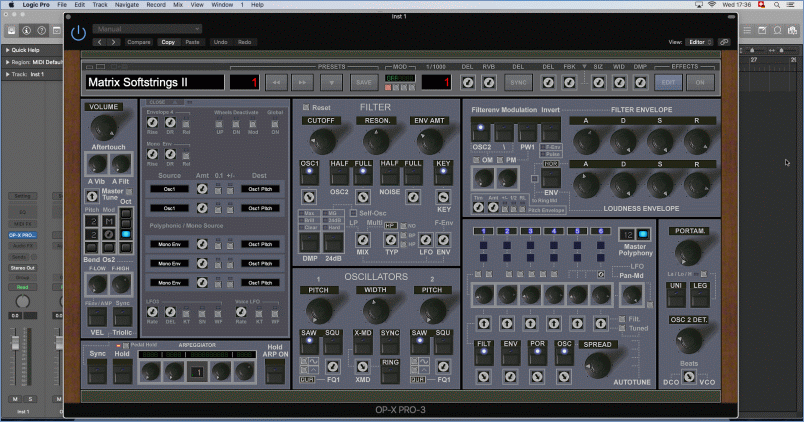Select previous setting left chevron

pyautogui.click(x=100, y=42)
